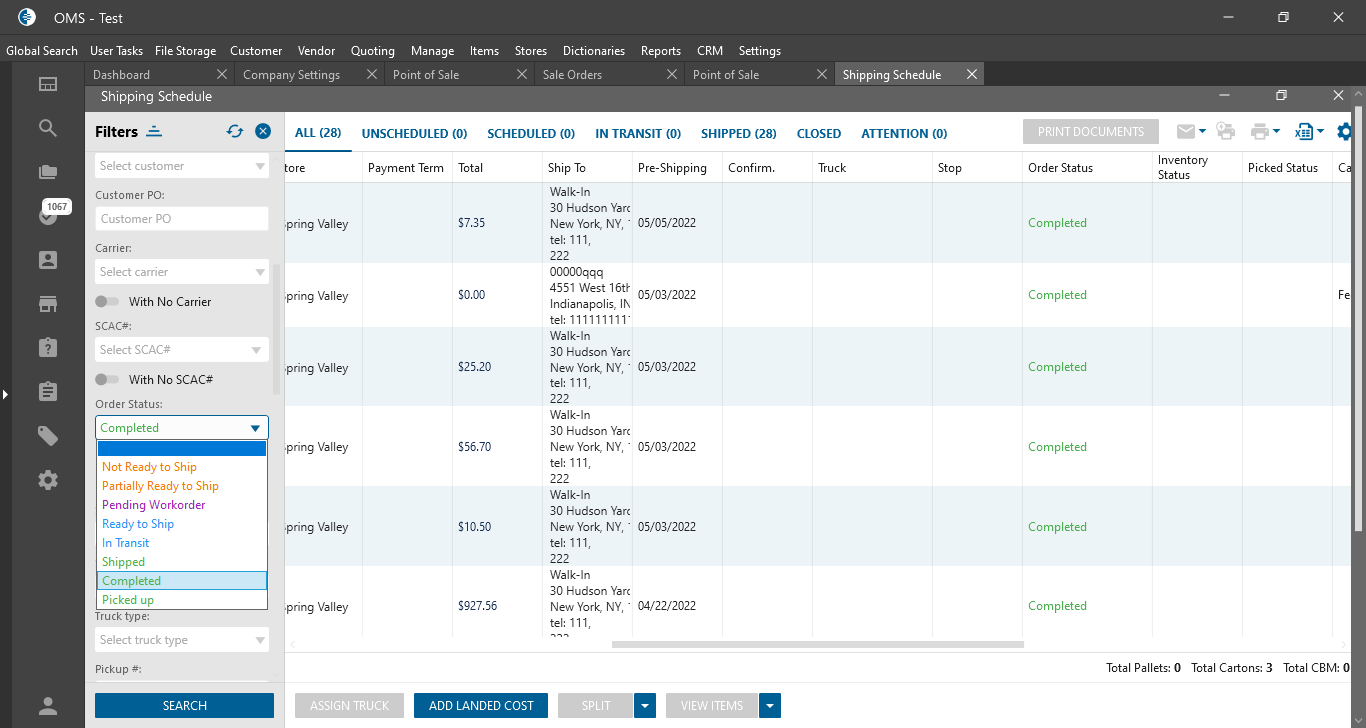Click the user profile icon at sidebar bottom
Screen dimensions: 1366x728
[48, 706]
